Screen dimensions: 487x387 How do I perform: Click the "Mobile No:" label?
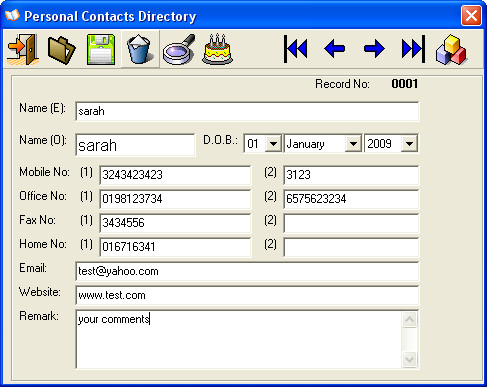pos(44,172)
